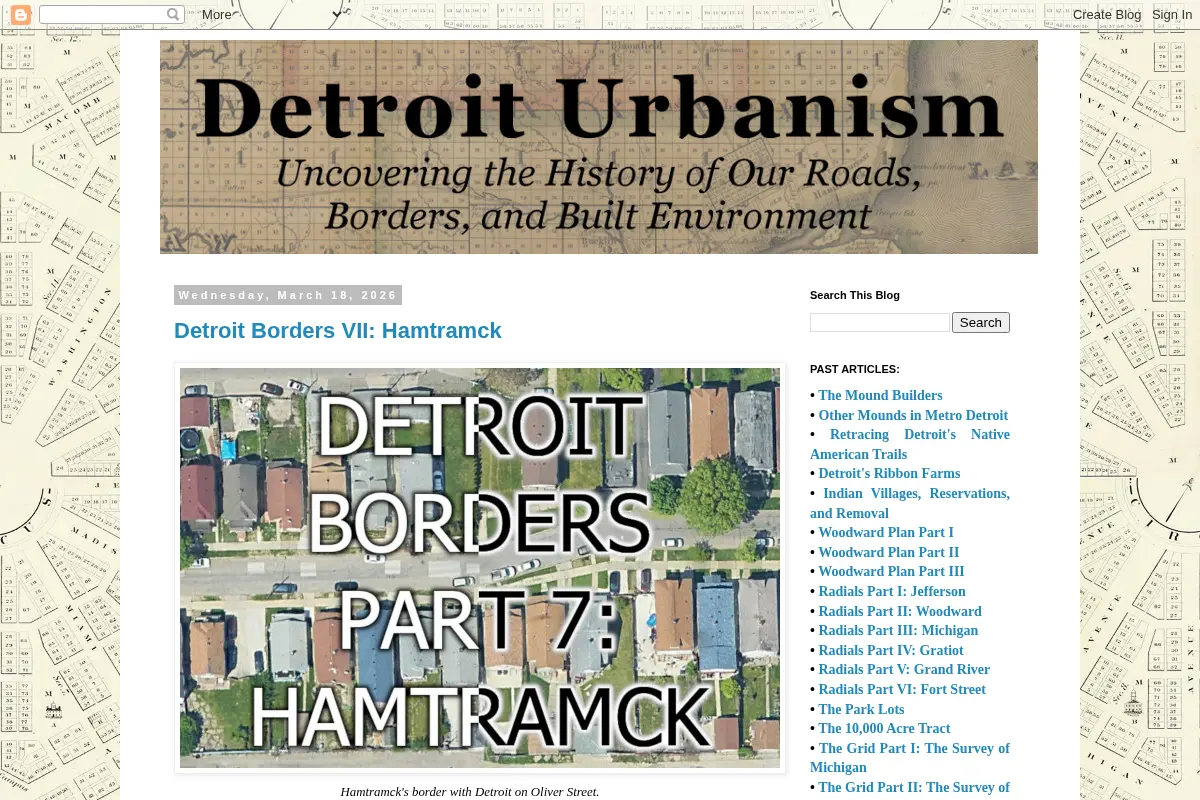Open the Detroit Borders Part 7 image

tap(480, 568)
